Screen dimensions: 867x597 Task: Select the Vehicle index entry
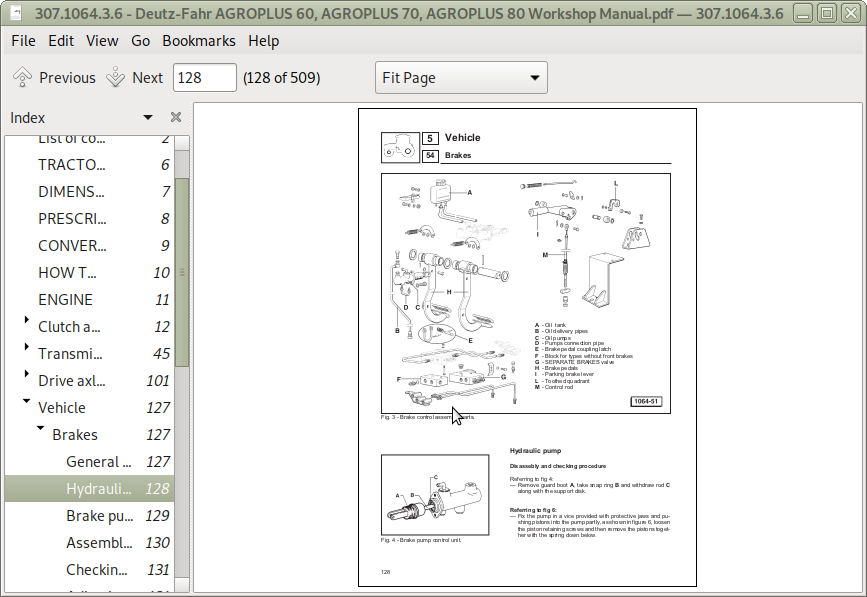(x=90, y=409)
